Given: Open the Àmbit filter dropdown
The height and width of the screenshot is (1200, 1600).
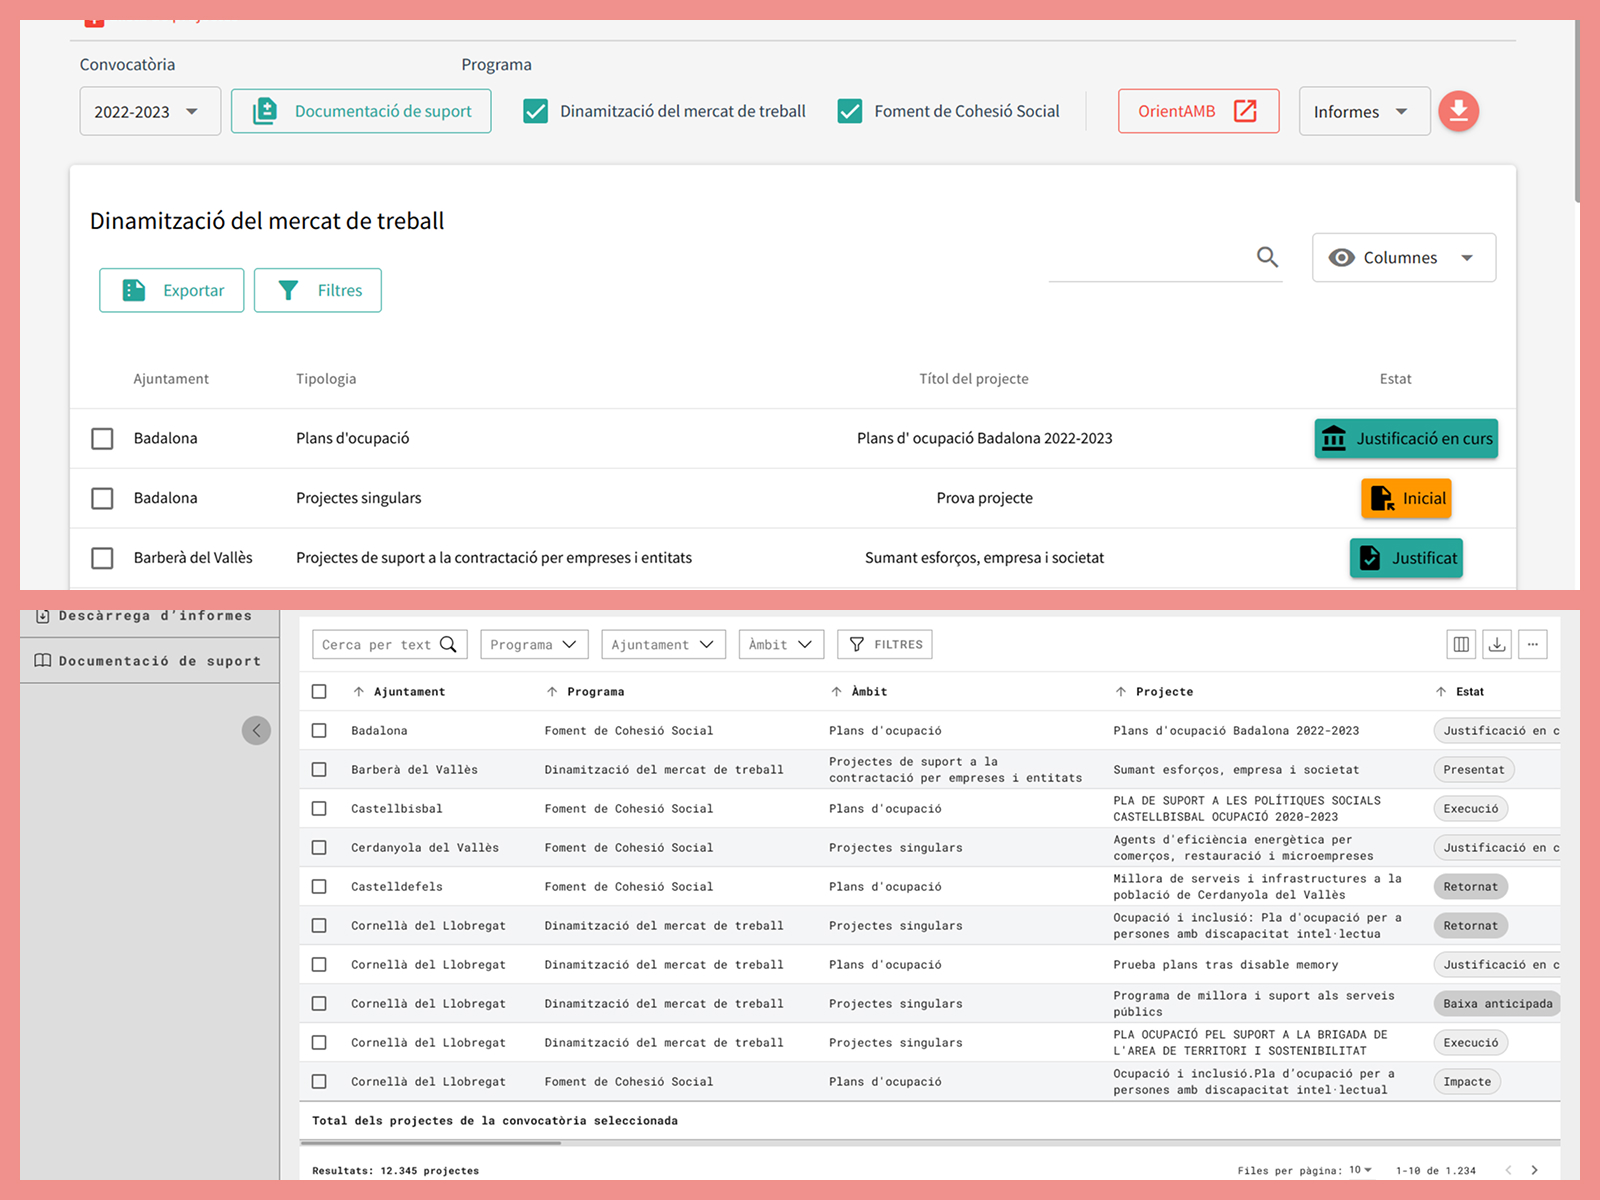Looking at the screenshot, I should 781,644.
